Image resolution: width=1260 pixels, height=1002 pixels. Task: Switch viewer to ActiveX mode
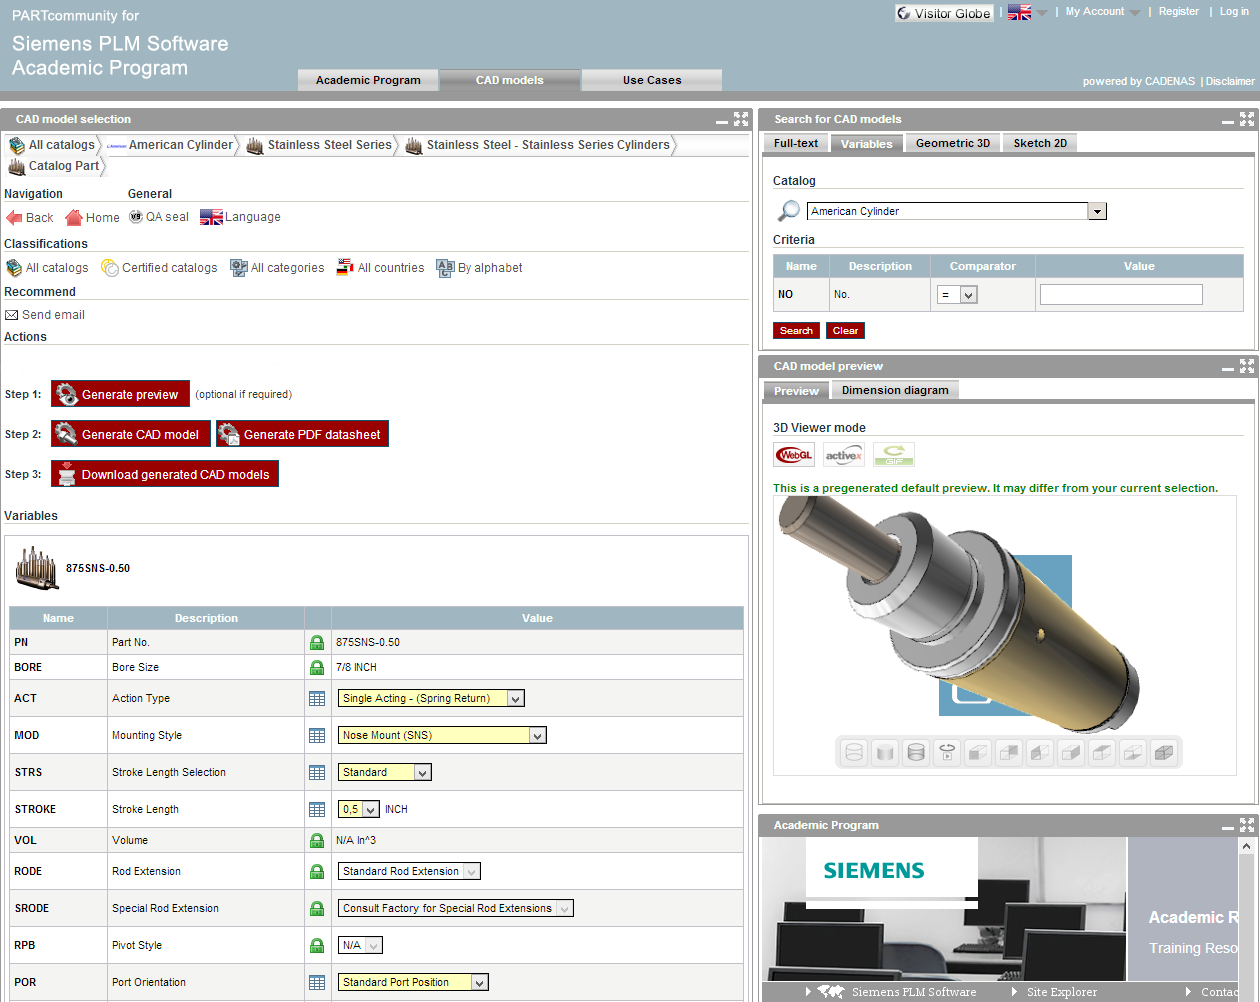coord(843,455)
